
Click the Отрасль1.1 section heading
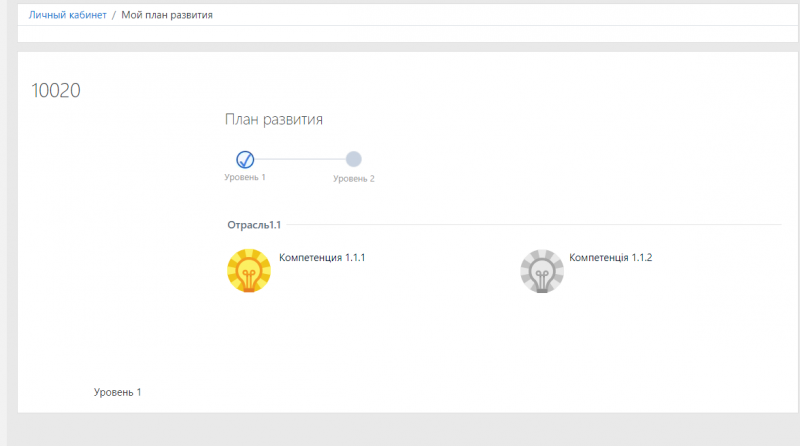254,225
